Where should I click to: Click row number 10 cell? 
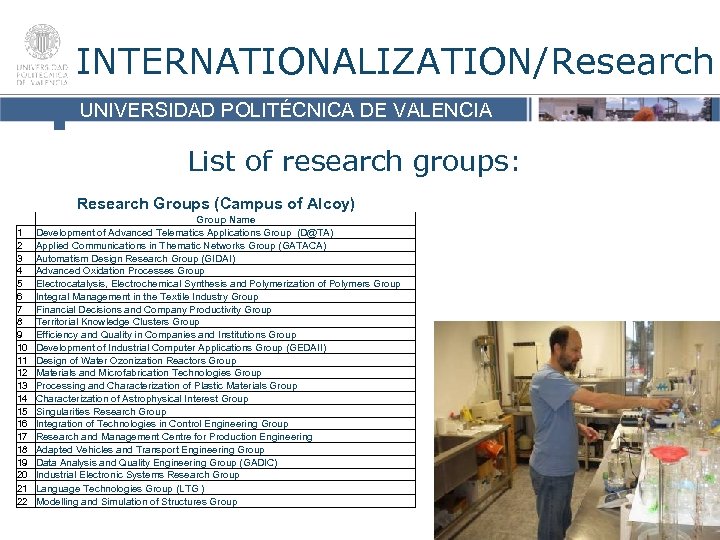point(26,347)
